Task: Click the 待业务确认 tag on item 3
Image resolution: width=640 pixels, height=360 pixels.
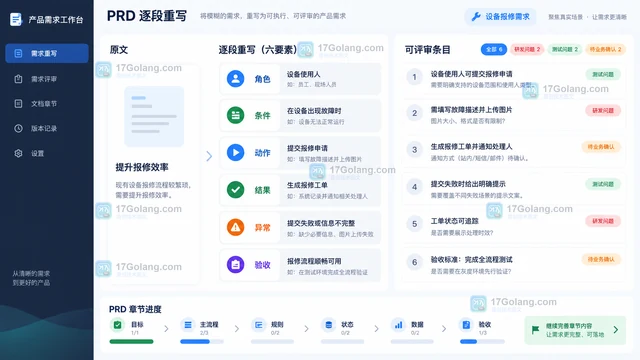Action: click(x=601, y=147)
